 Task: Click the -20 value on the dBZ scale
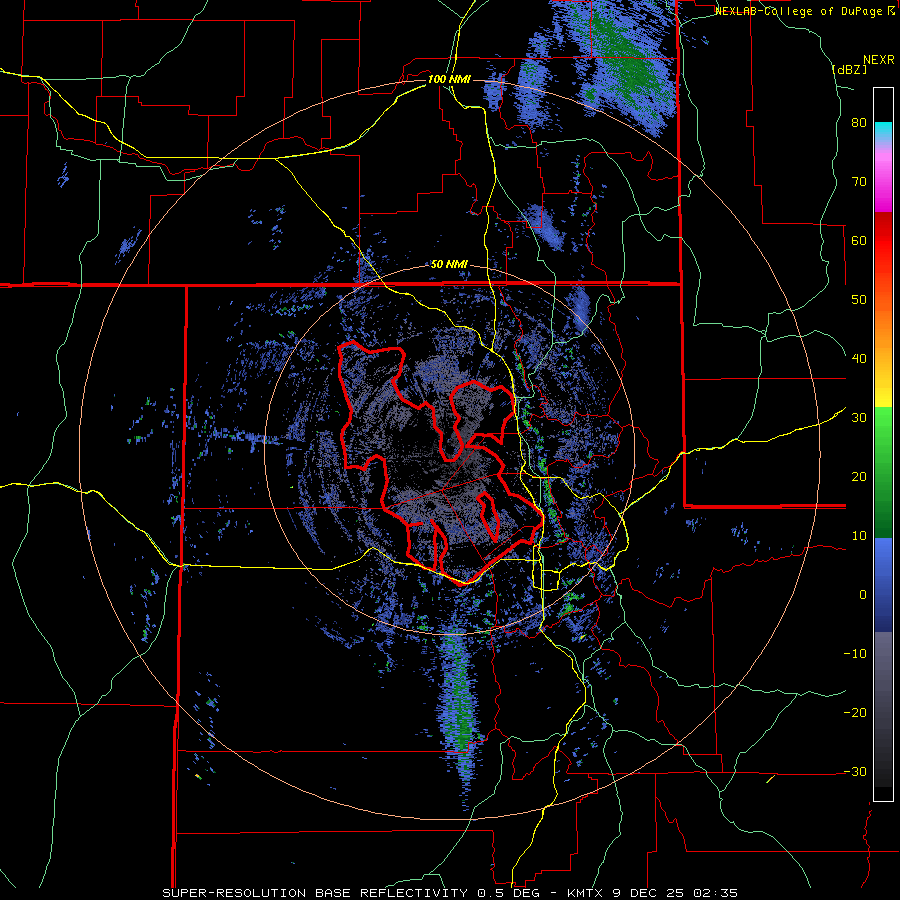pyautogui.click(x=855, y=712)
